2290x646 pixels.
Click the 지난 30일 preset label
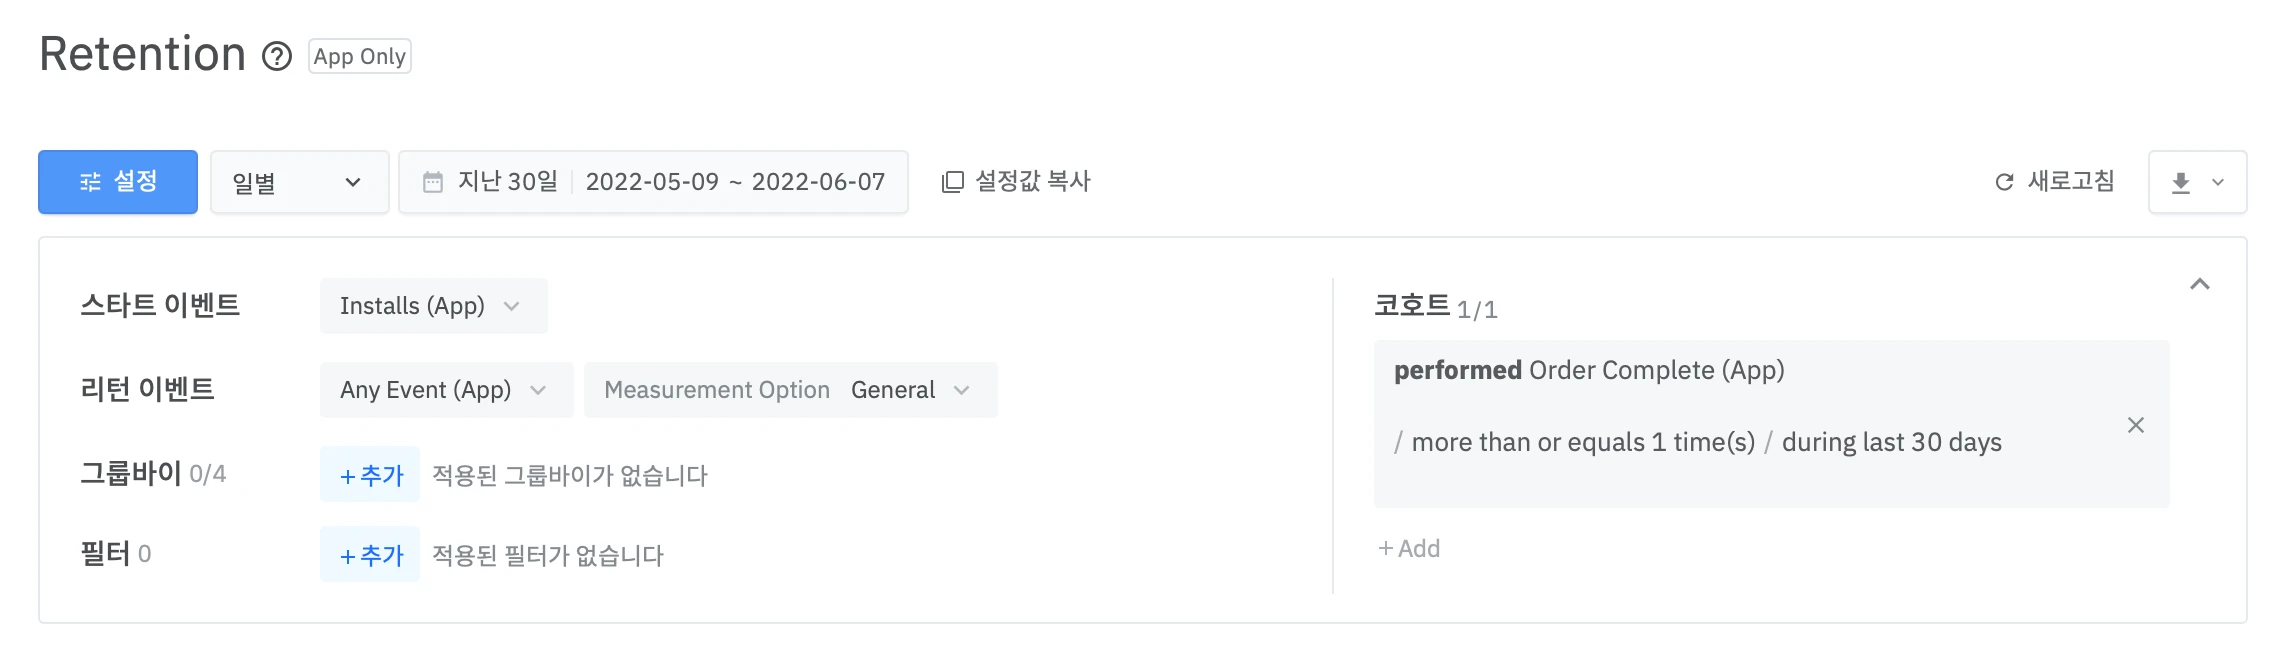(507, 182)
